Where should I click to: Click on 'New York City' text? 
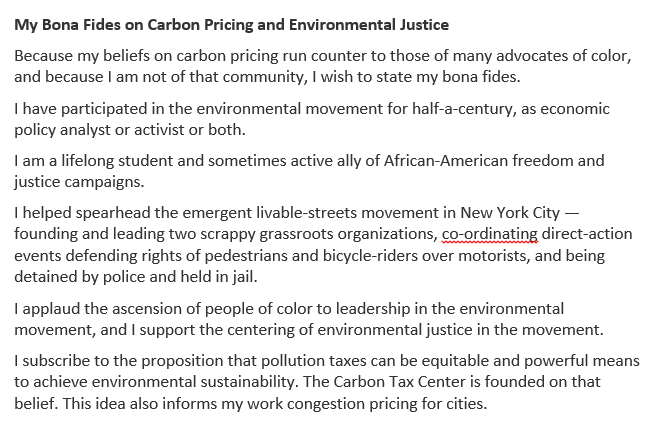click(x=510, y=213)
